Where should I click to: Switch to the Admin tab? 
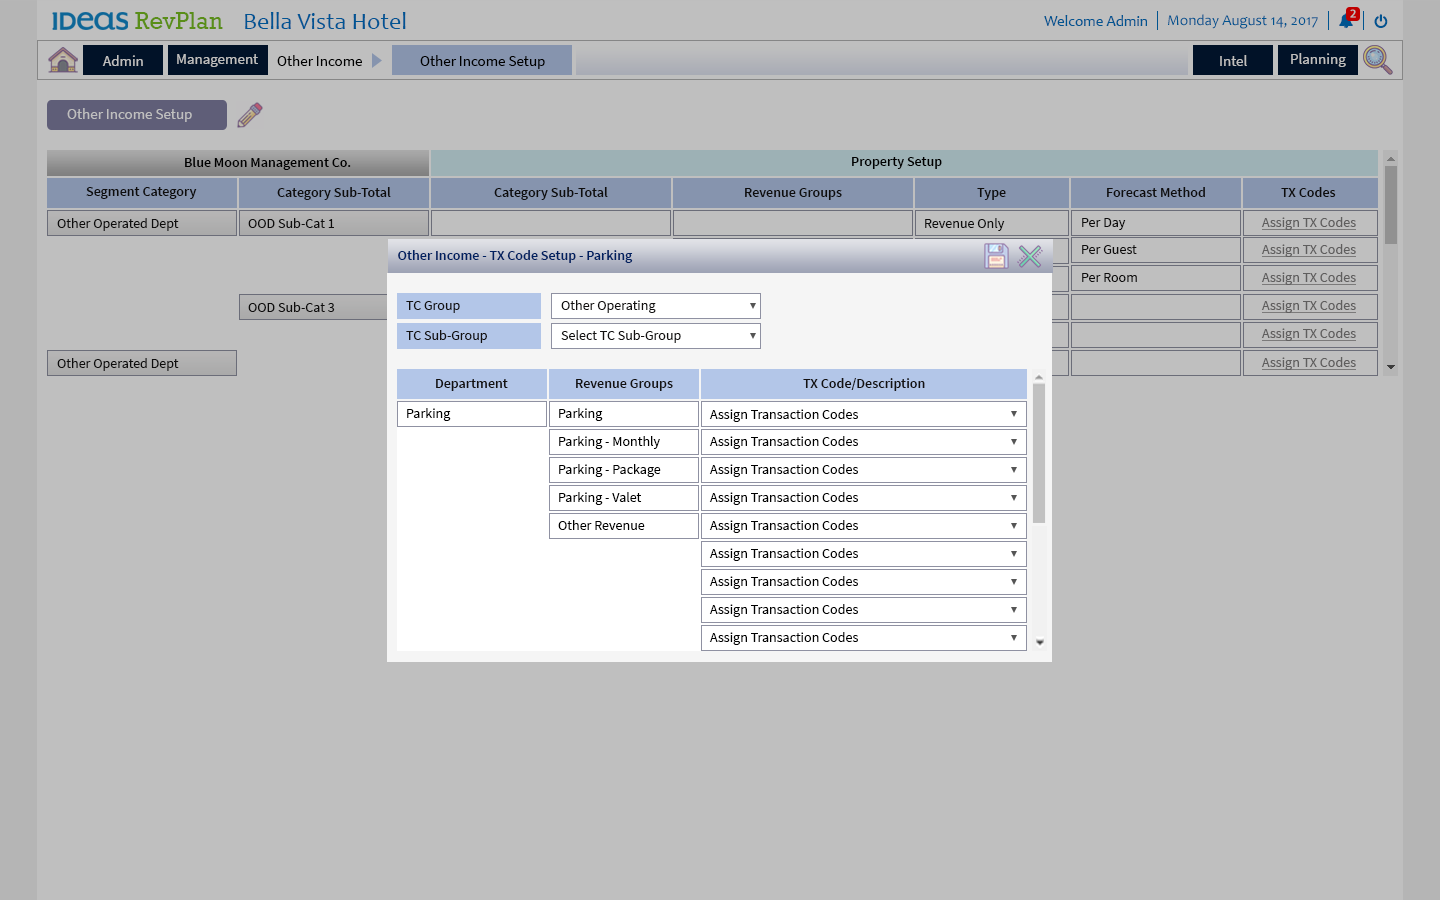click(x=123, y=61)
